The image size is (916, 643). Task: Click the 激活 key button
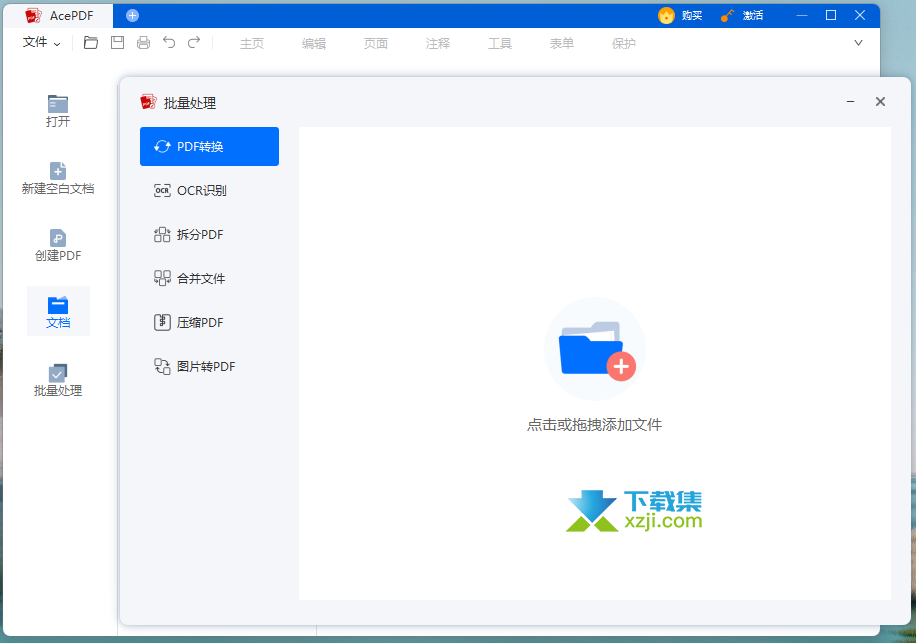point(742,16)
